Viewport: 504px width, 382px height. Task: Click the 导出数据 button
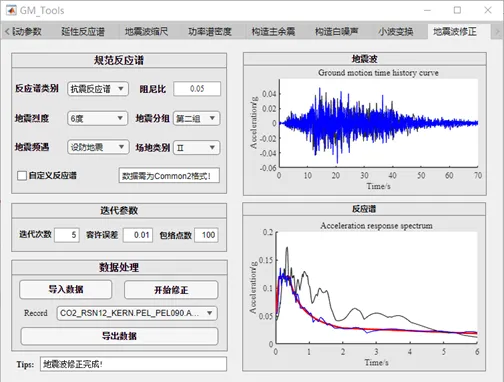point(119,336)
